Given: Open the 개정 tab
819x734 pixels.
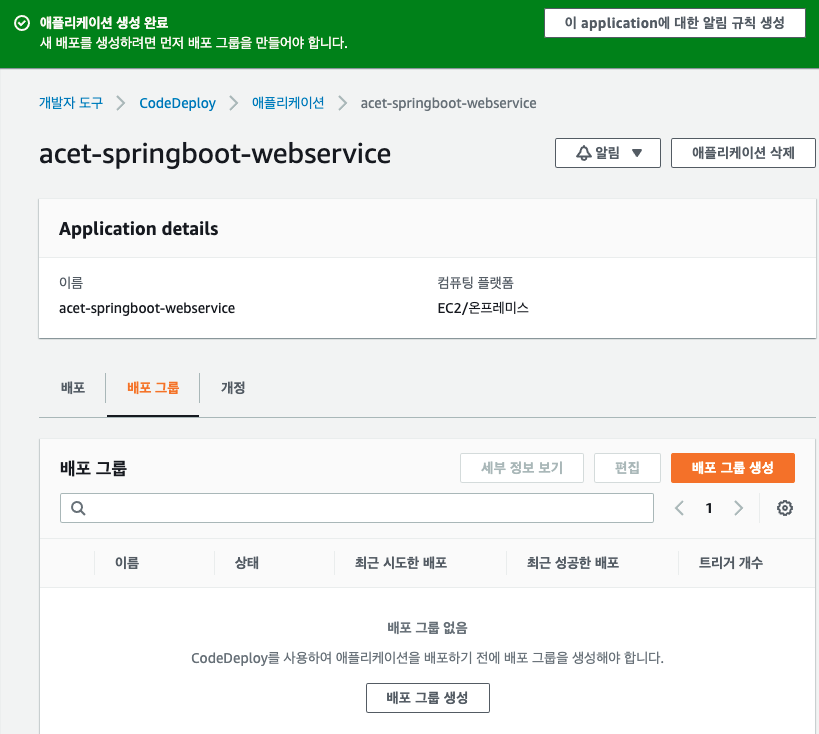Looking at the screenshot, I should (233, 388).
